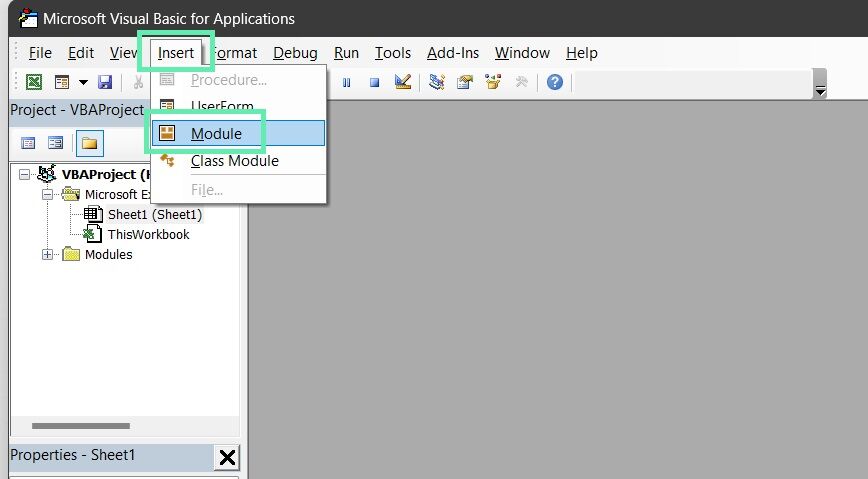Image resolution: width=868 pixels, height=479 pixels.
Task: Toggle Design Mode toolbar icon
Action: (x=403, y=82)
